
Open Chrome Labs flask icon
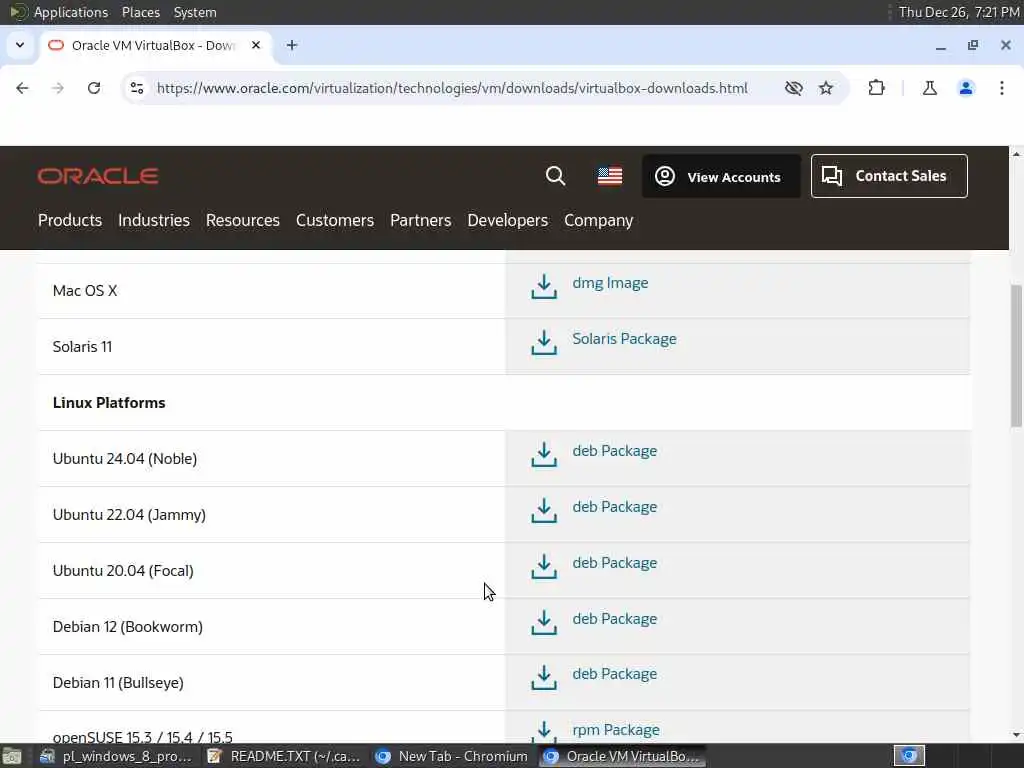[929, 88]
